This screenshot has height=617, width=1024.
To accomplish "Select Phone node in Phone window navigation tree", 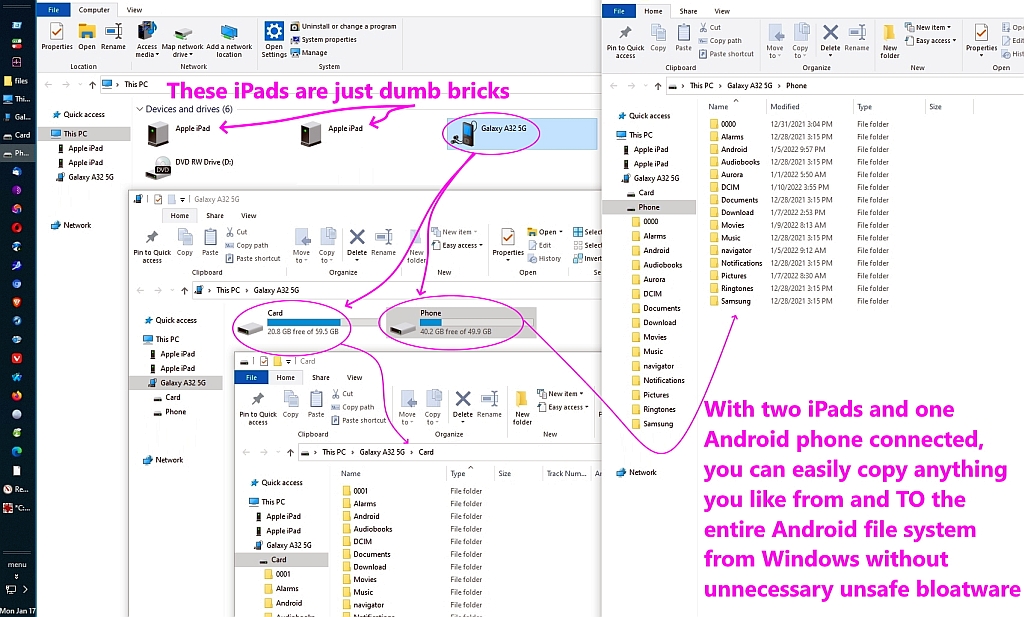I will 648,207.
